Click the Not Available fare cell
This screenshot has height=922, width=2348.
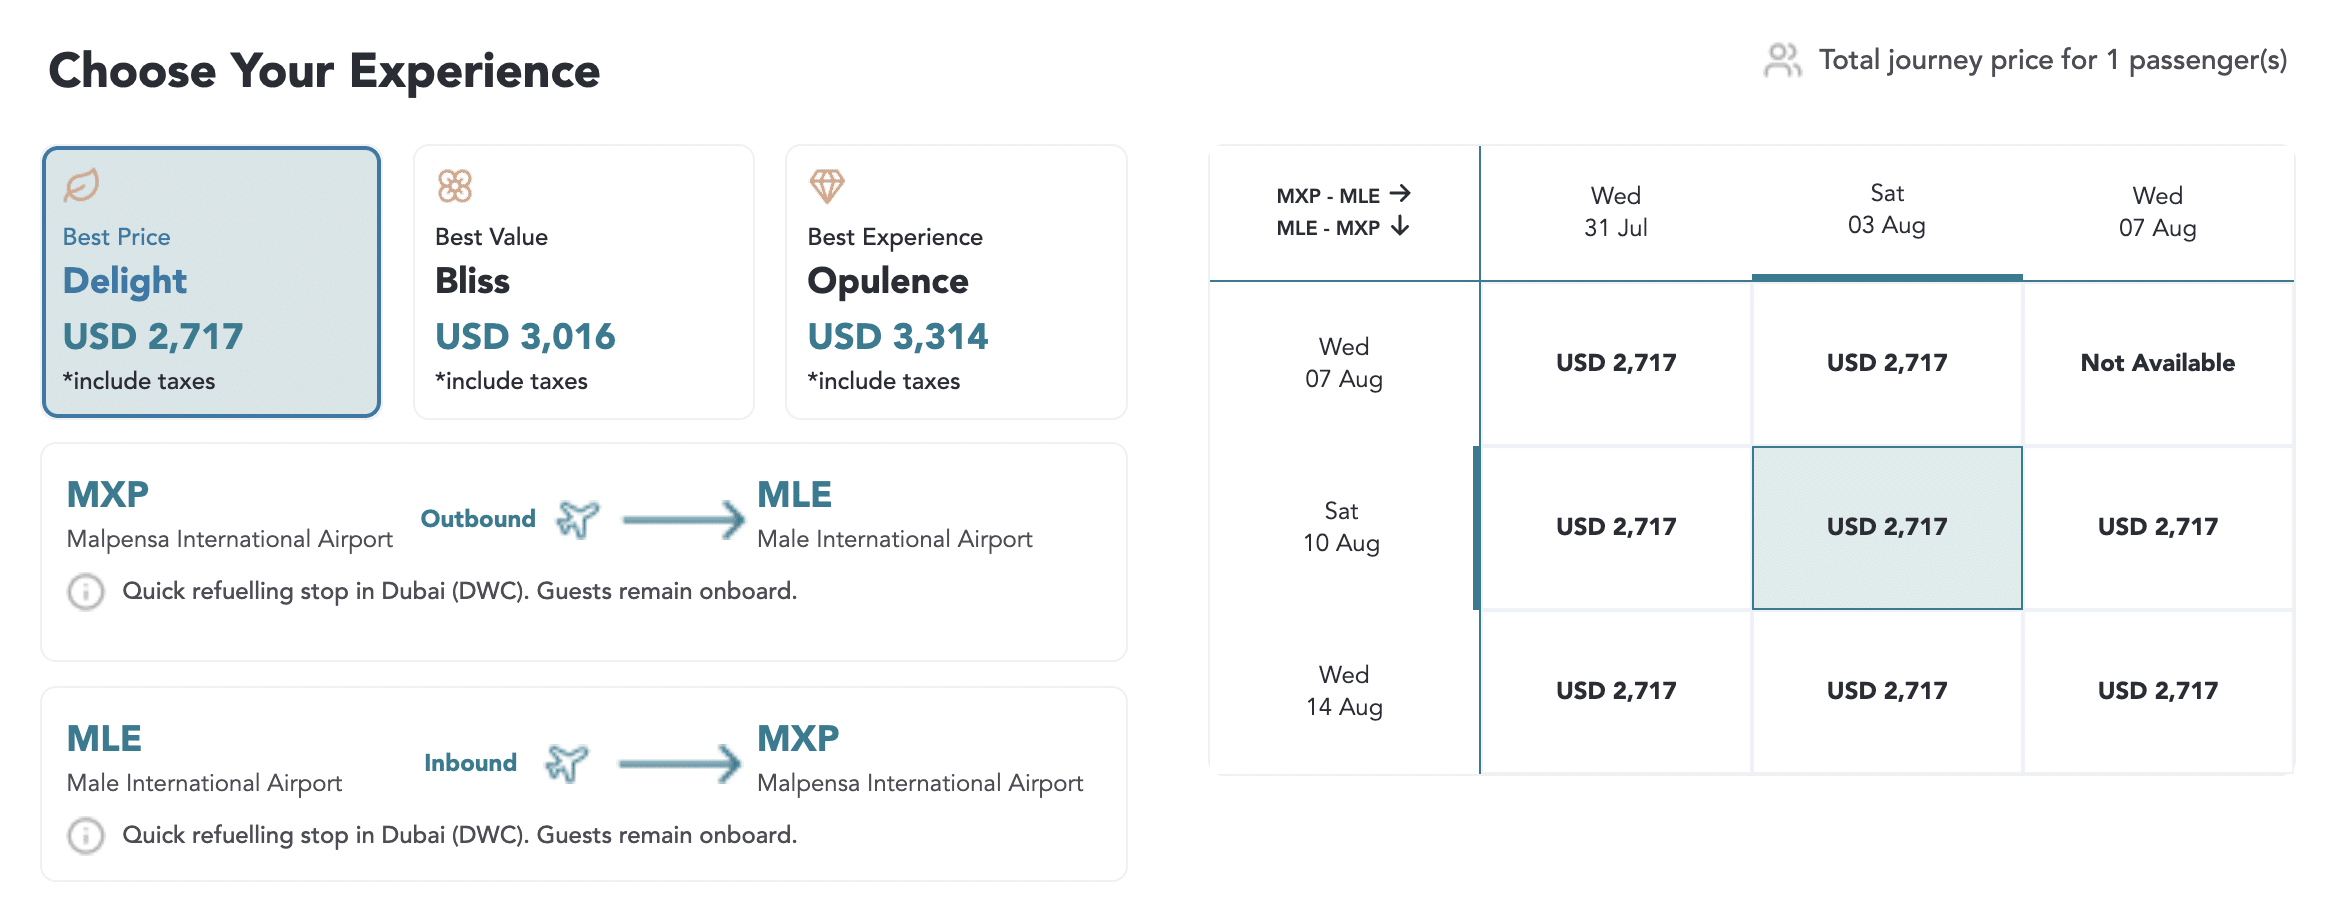(2157, 363)
